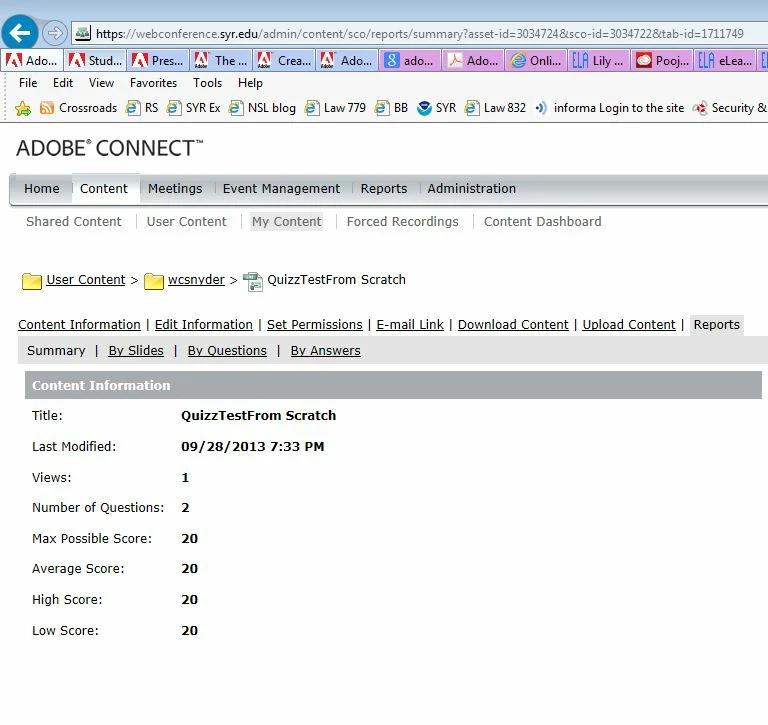This screenshot has width=768, height=725.
Task: Open the RS bookmark
Action: (142, 108)
